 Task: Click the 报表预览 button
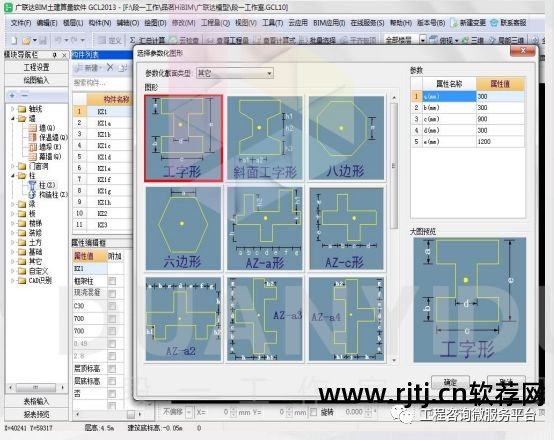pyautogui.click(x=36, y=414)
